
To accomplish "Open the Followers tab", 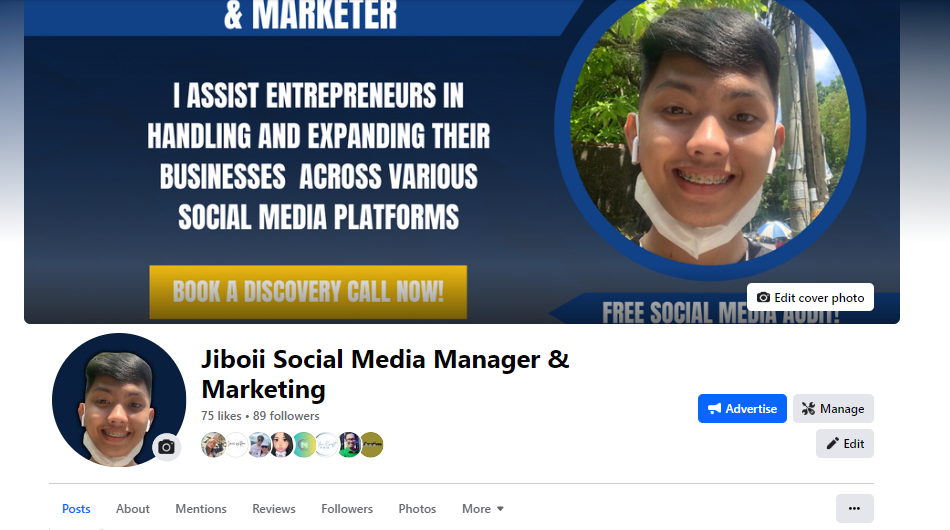I will (x=347, y=509).
